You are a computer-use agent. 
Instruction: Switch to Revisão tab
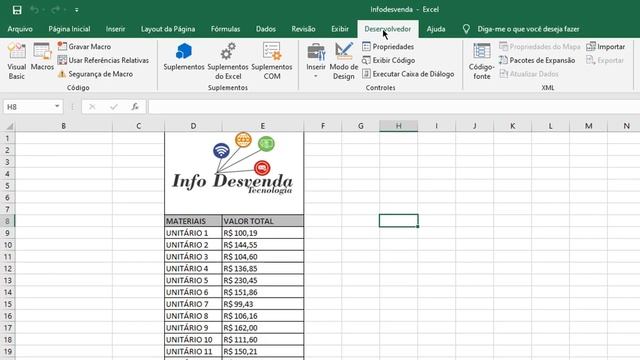303,29
